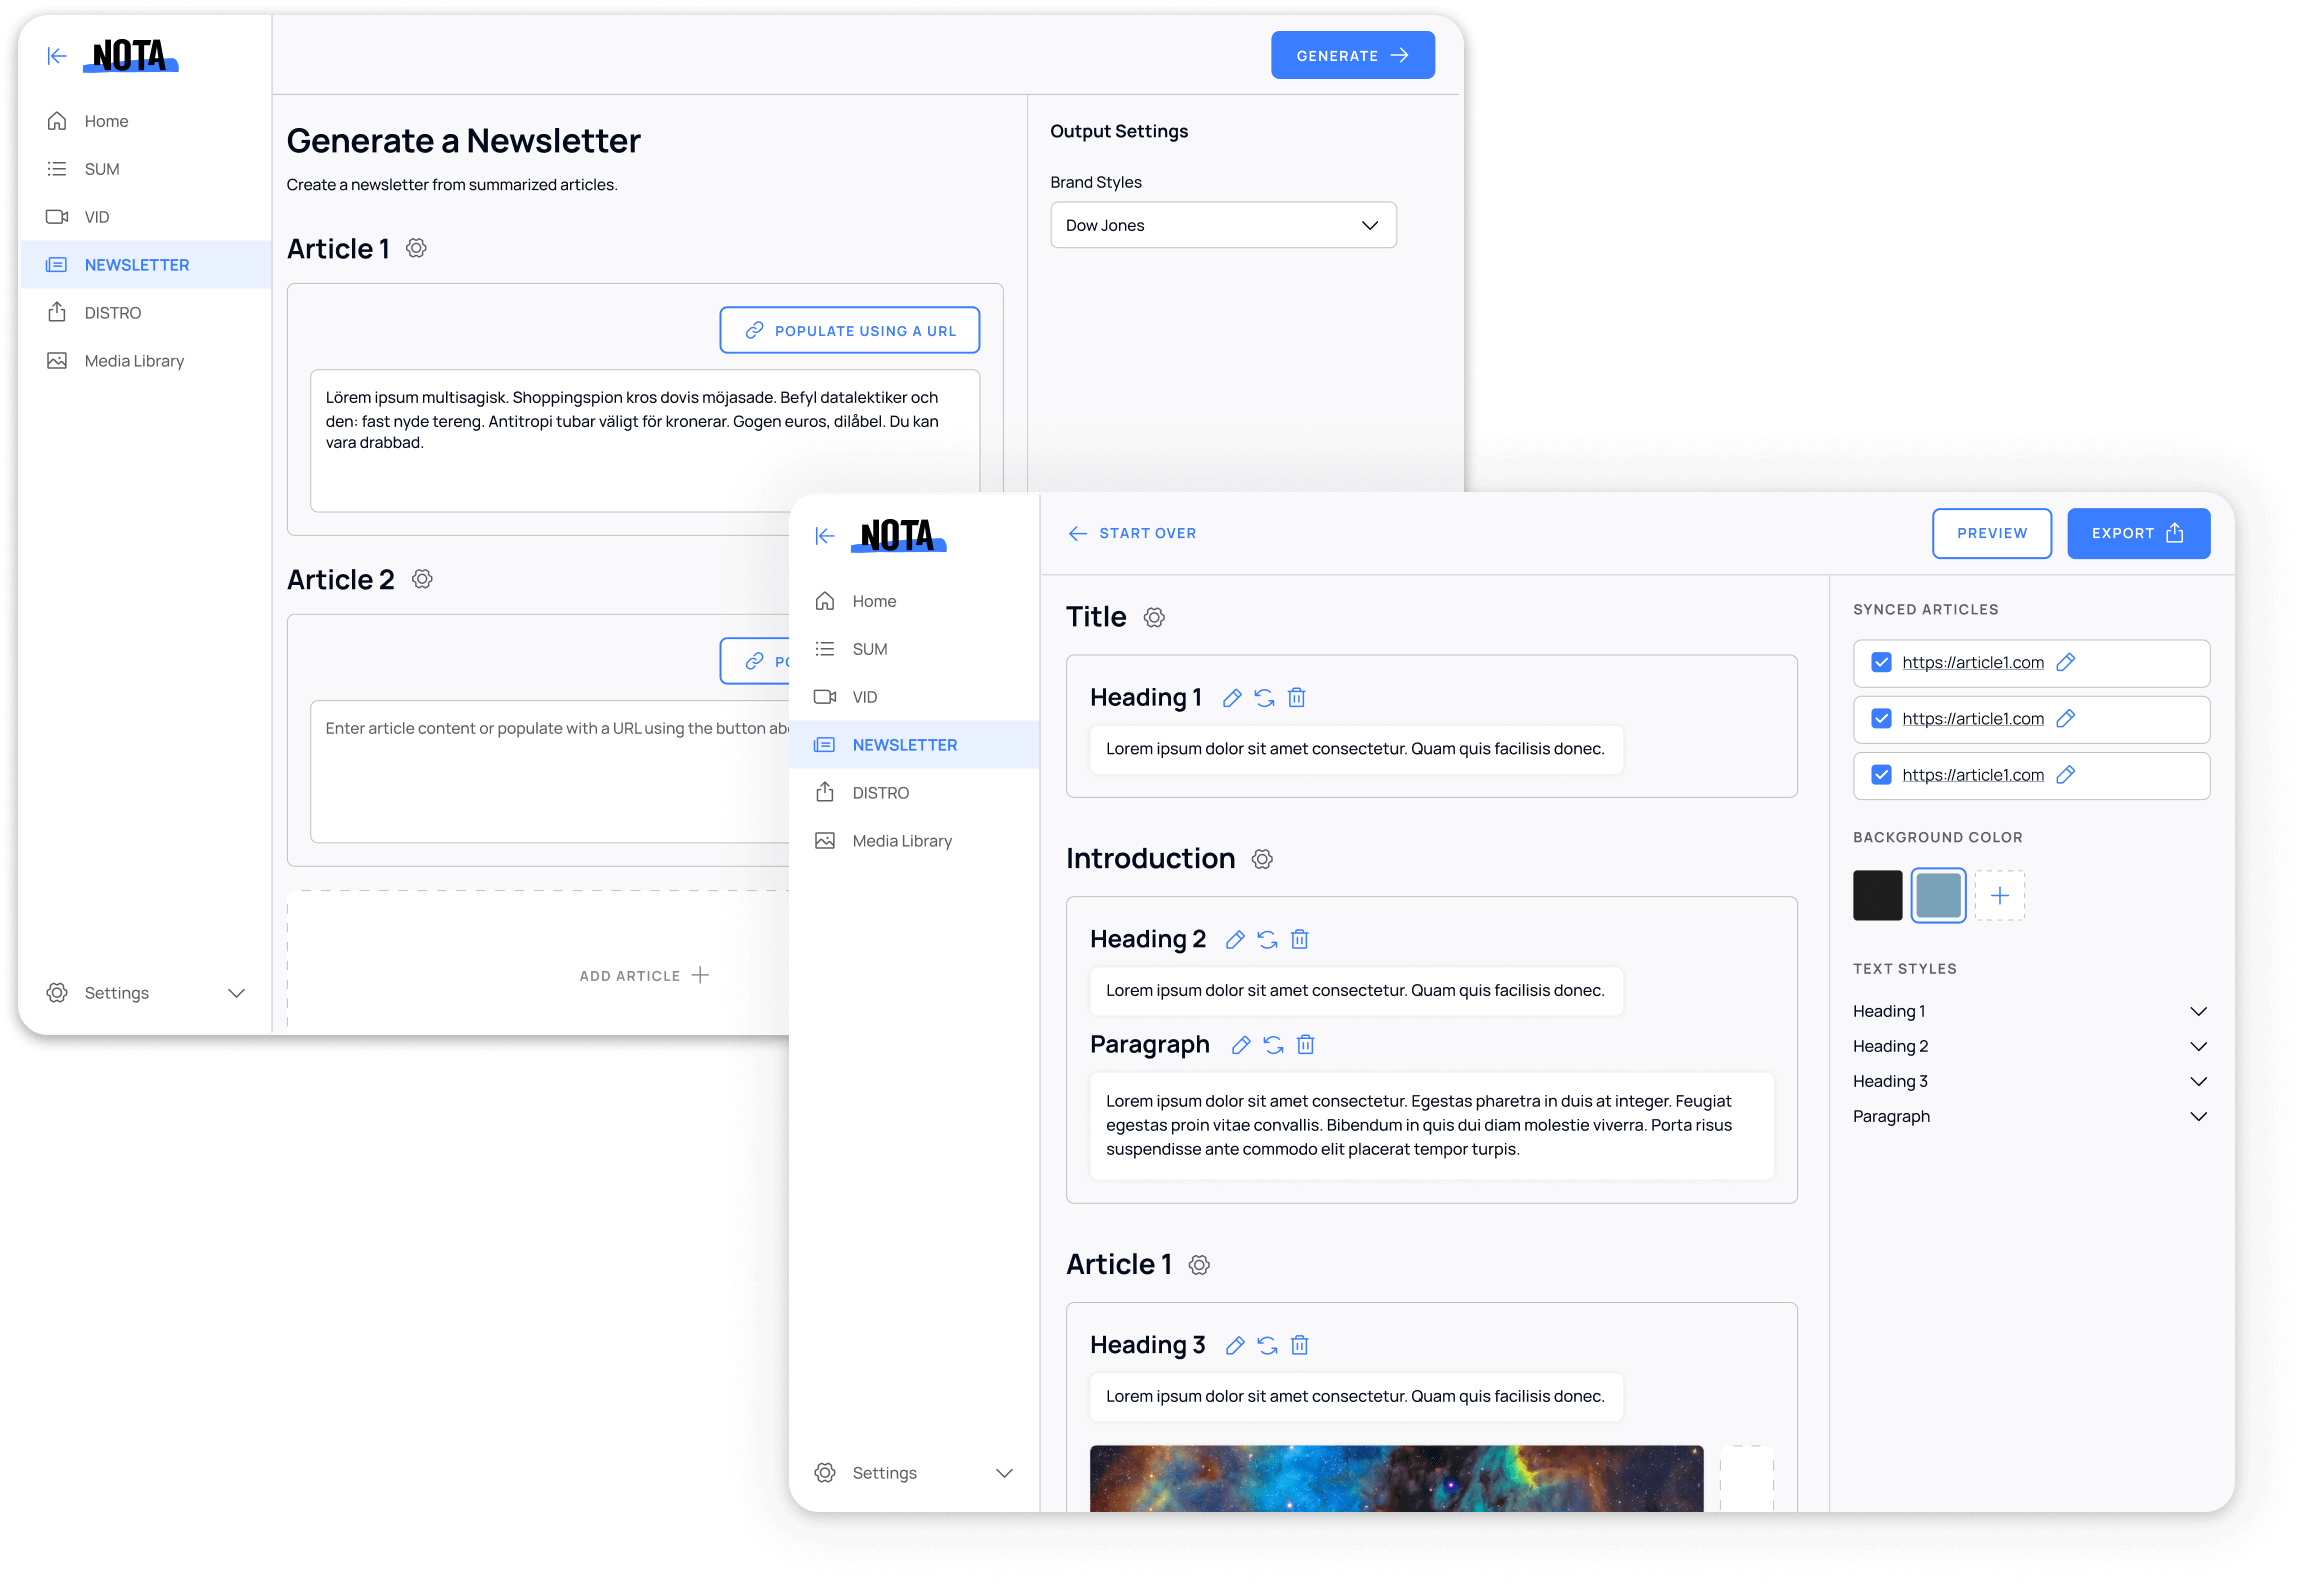
Task: Expand the Paragraph text style options
Action: point(2198,1116)
